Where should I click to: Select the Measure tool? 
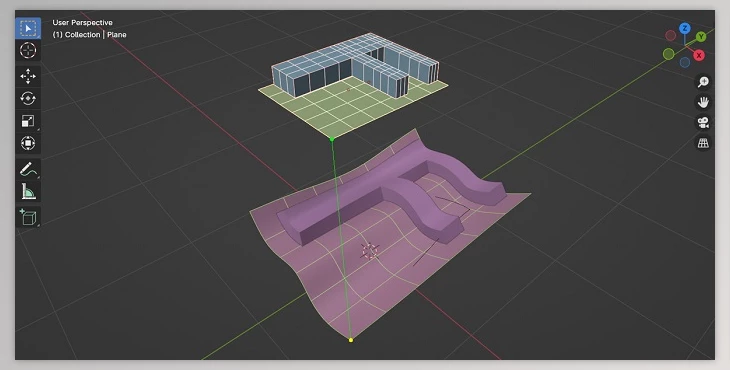tap(28, 191)
